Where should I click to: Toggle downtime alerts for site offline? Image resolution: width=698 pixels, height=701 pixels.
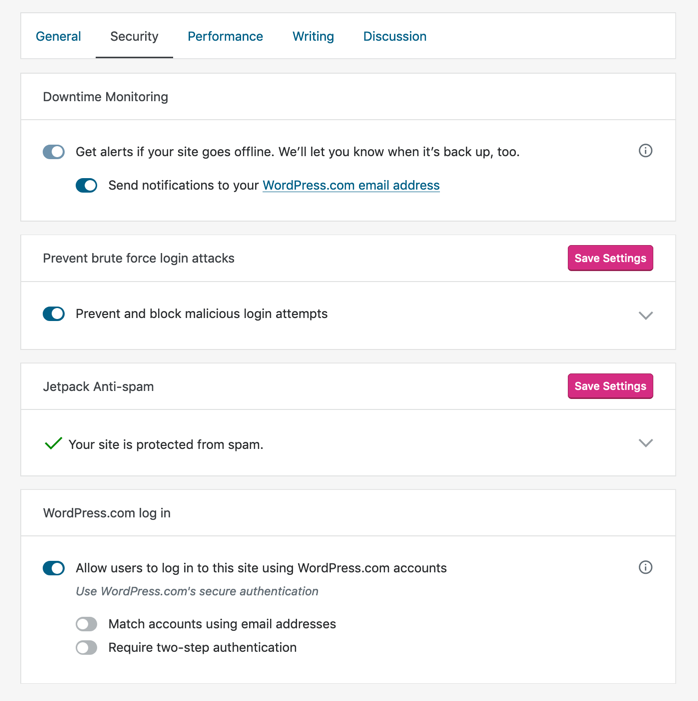[x=54, y=152]
